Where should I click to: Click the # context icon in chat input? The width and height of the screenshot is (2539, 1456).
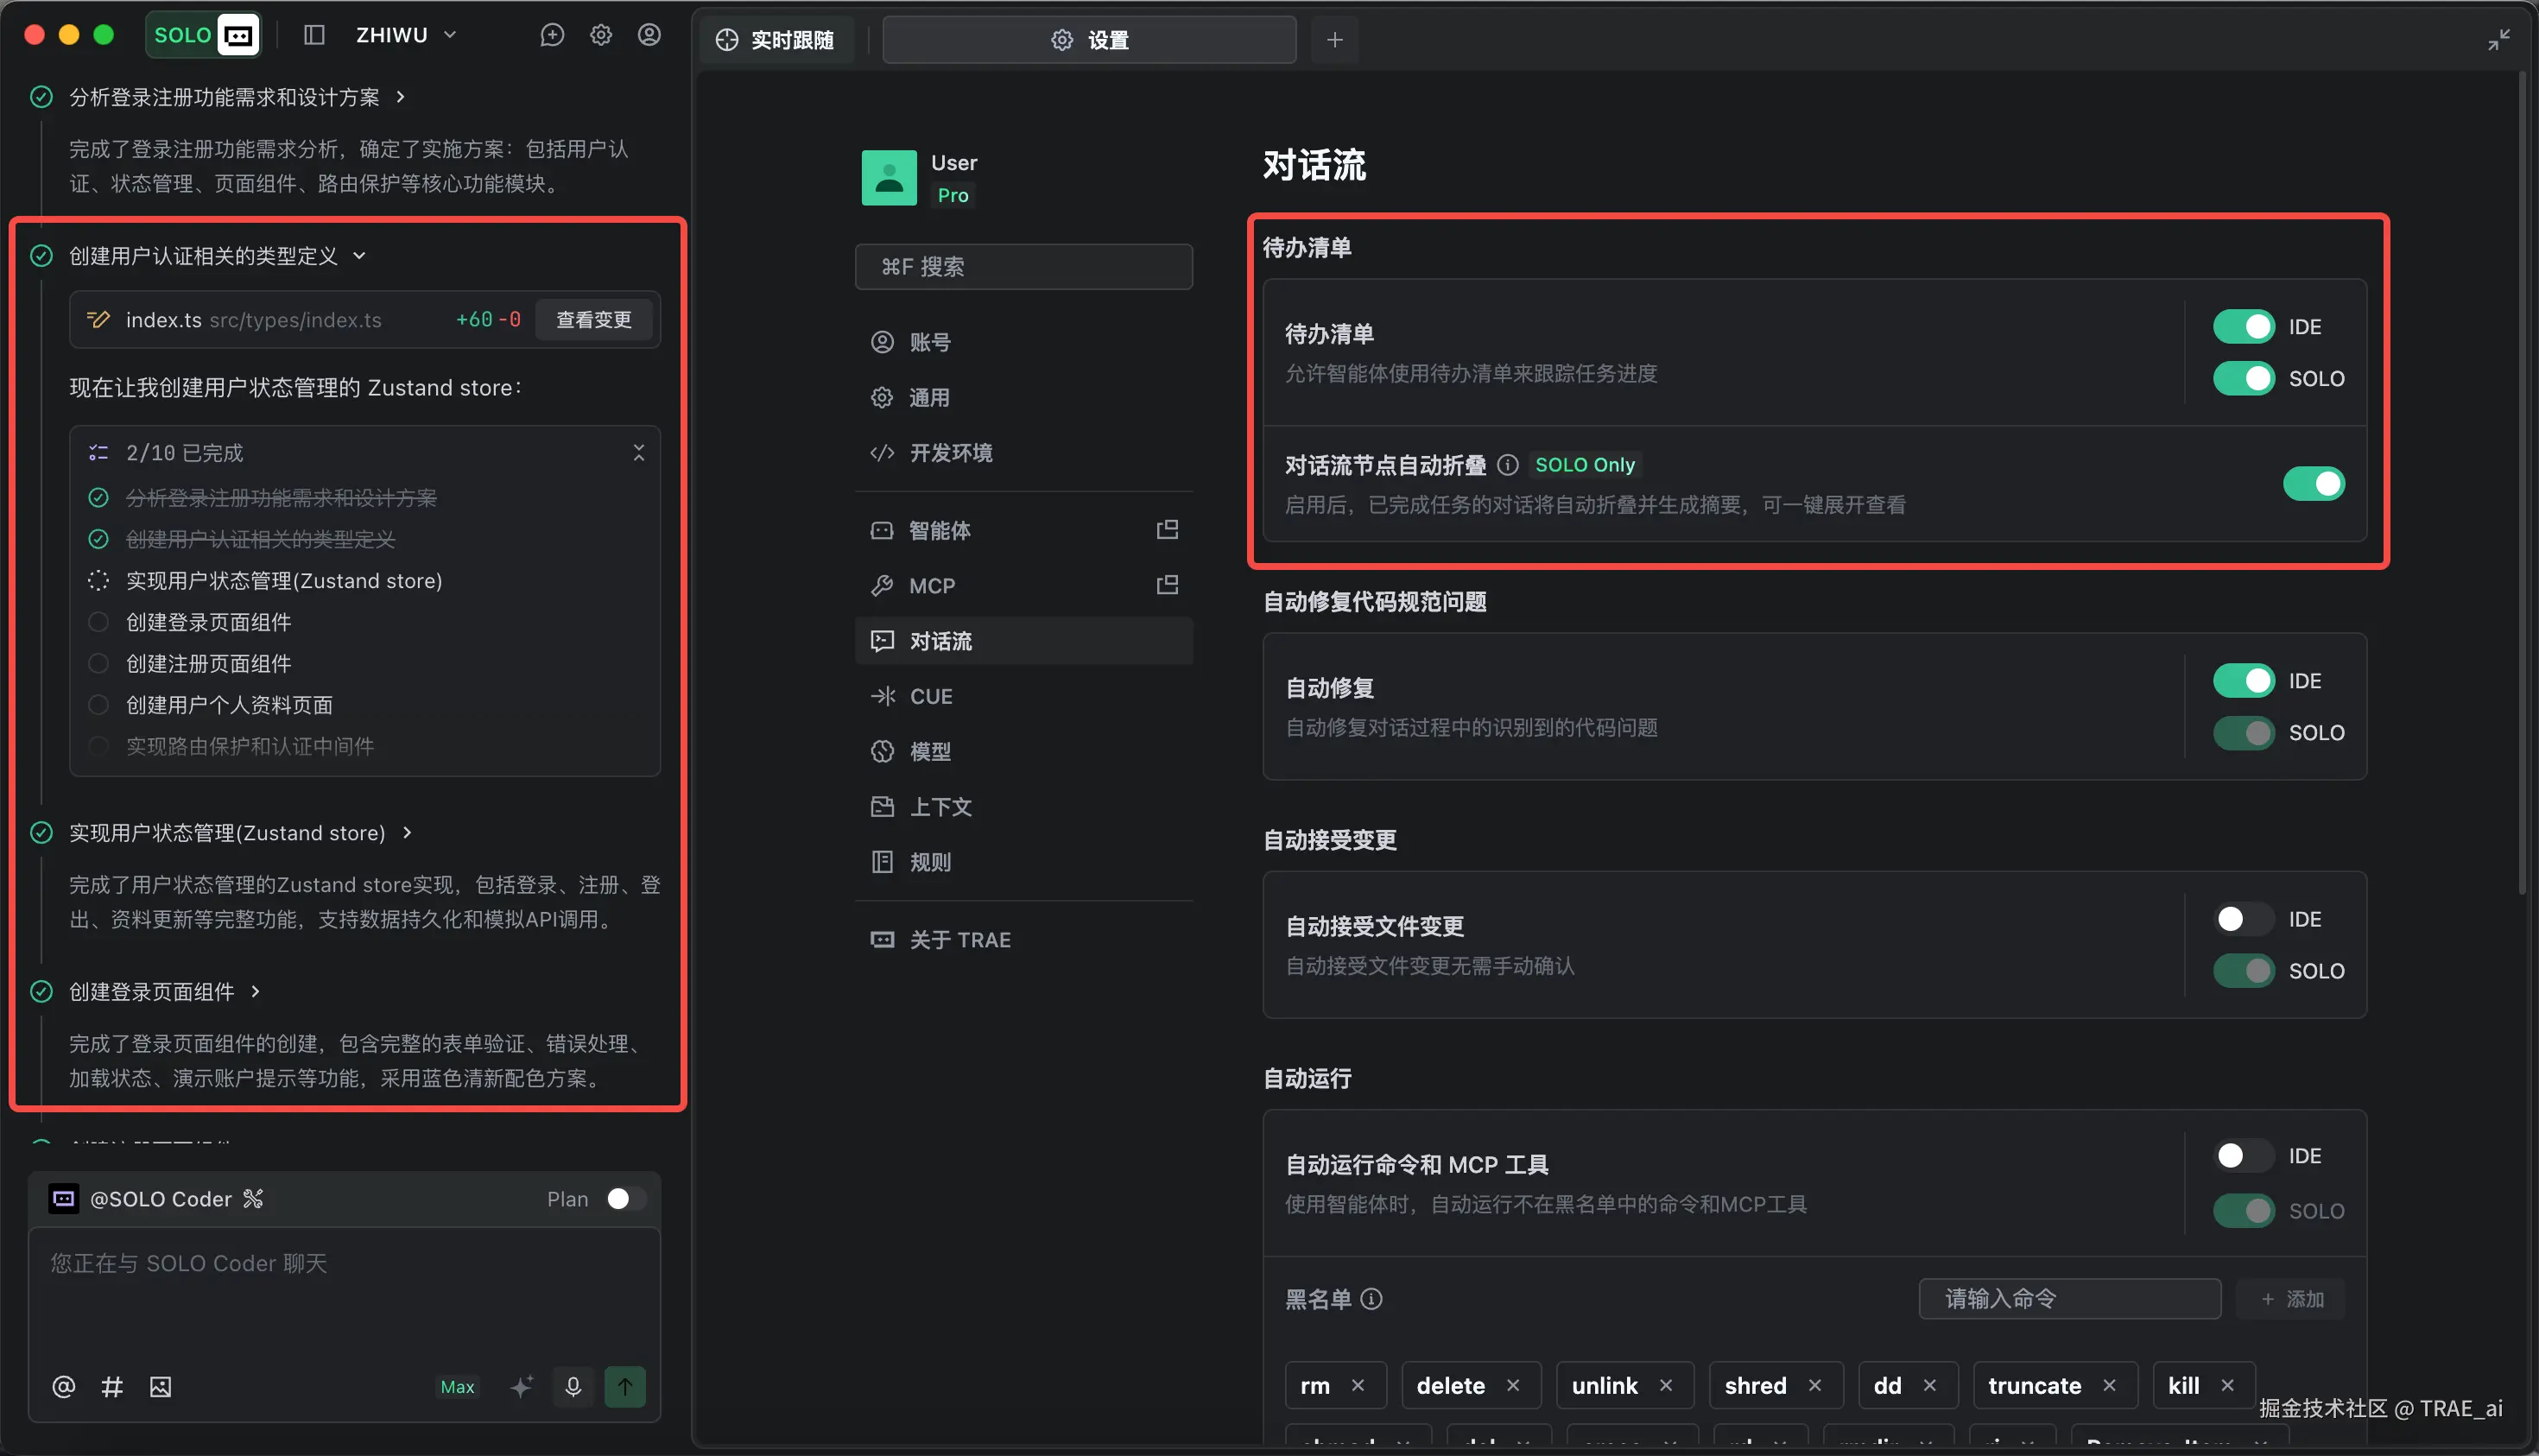(112, 1386)
